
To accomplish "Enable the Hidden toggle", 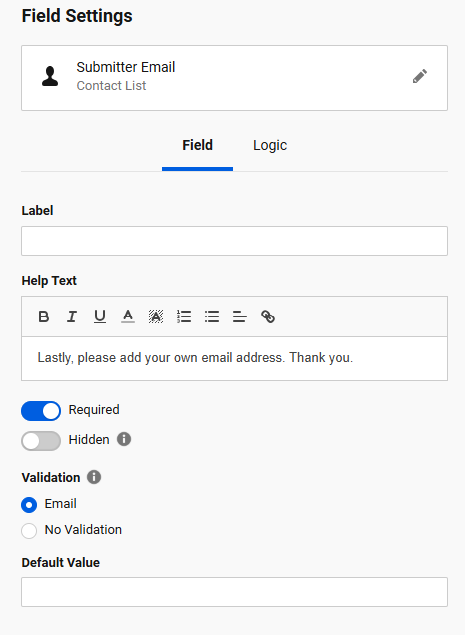I will 41,441.
